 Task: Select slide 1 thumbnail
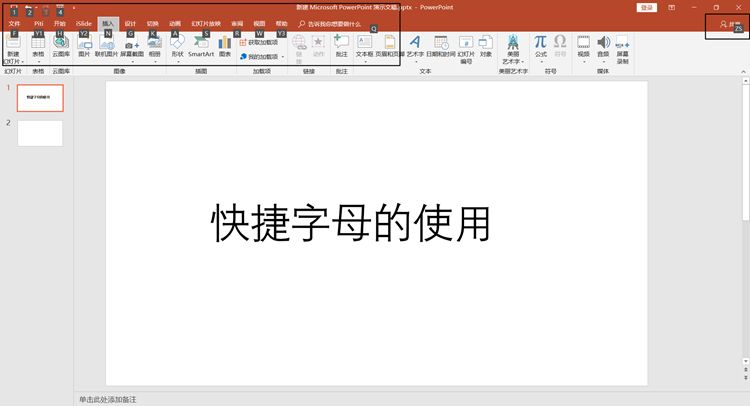coord(40,98)
